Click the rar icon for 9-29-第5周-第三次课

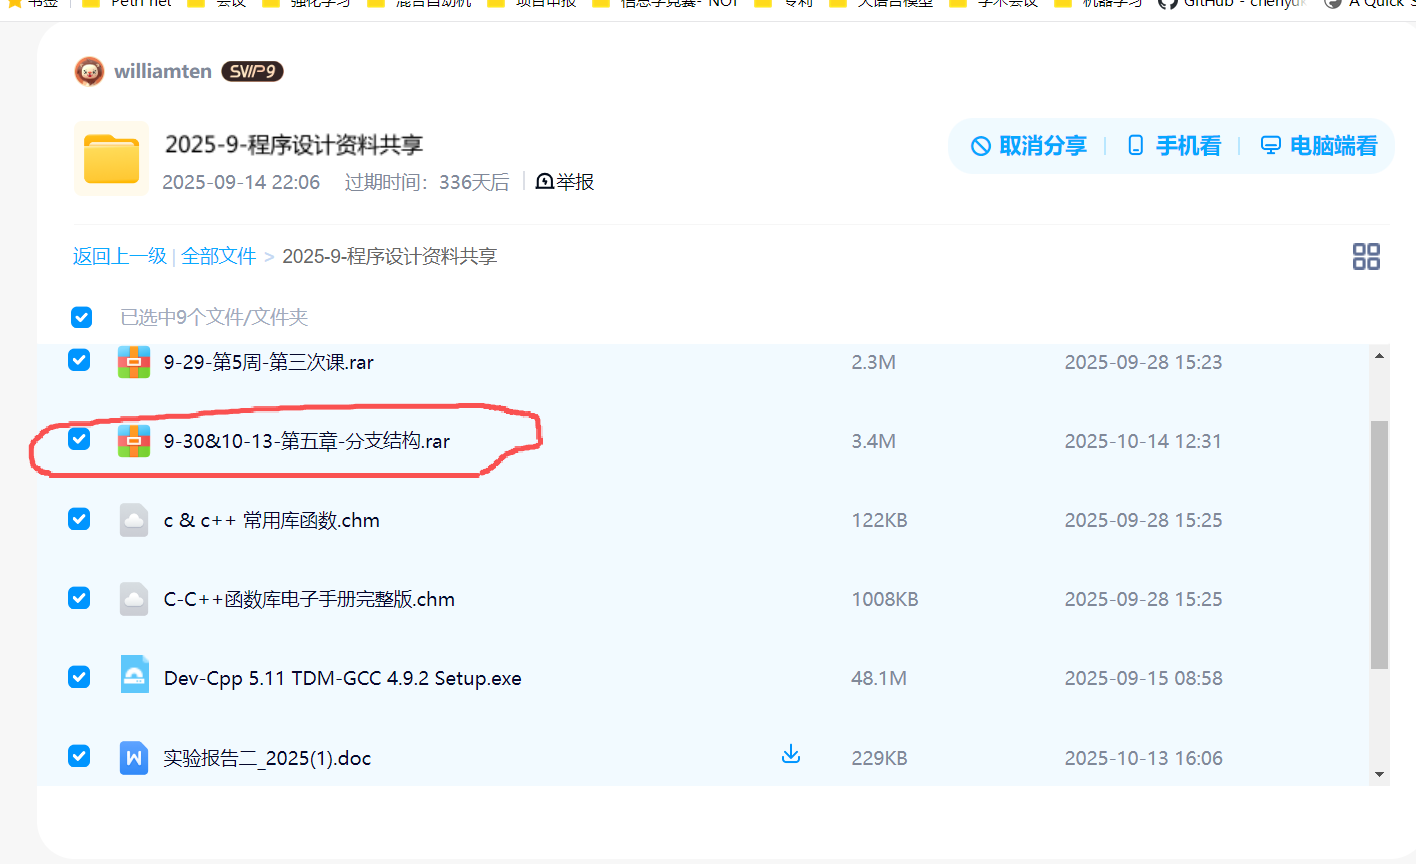[x=134, y=361]
